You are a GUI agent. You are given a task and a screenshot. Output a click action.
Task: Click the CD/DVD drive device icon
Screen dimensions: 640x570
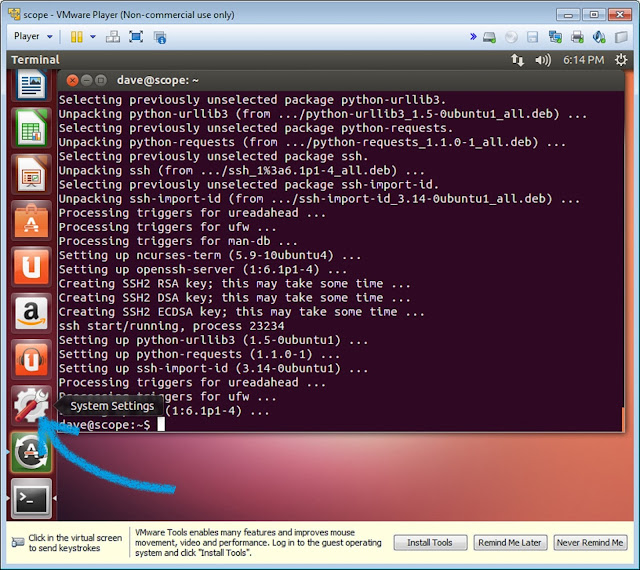click(511, 37)
